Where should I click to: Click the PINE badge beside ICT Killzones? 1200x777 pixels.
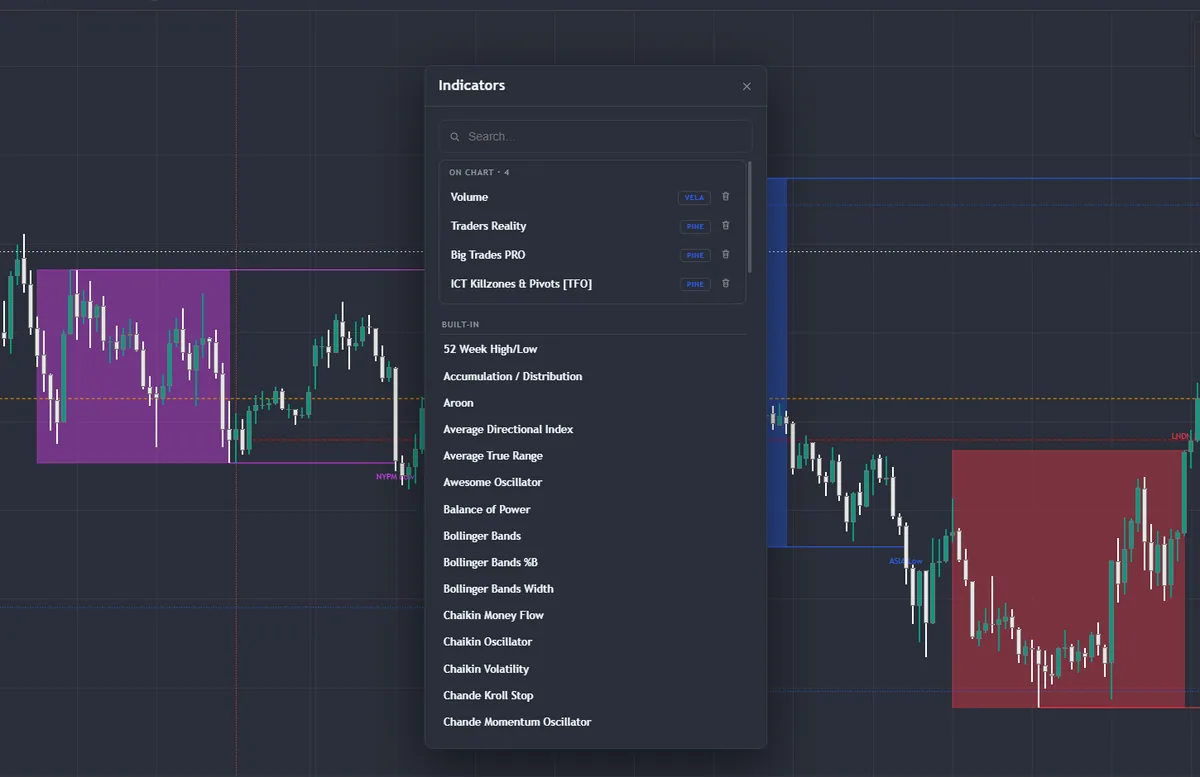pos(694,285)
